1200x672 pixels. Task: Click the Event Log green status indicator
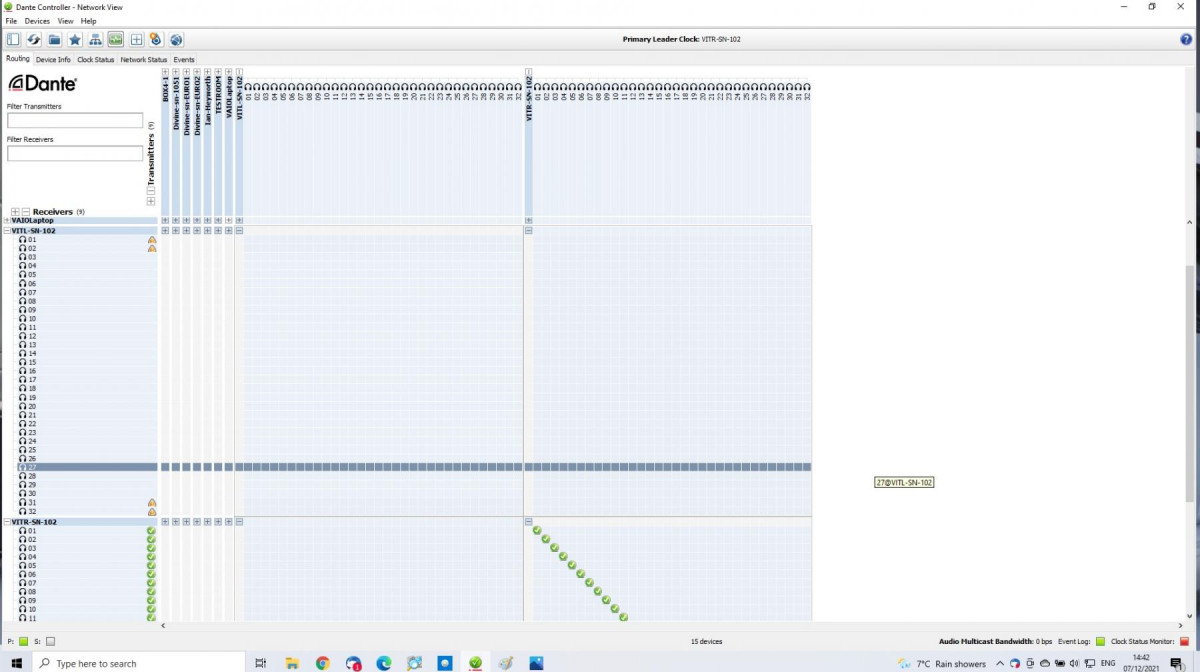1100,641
